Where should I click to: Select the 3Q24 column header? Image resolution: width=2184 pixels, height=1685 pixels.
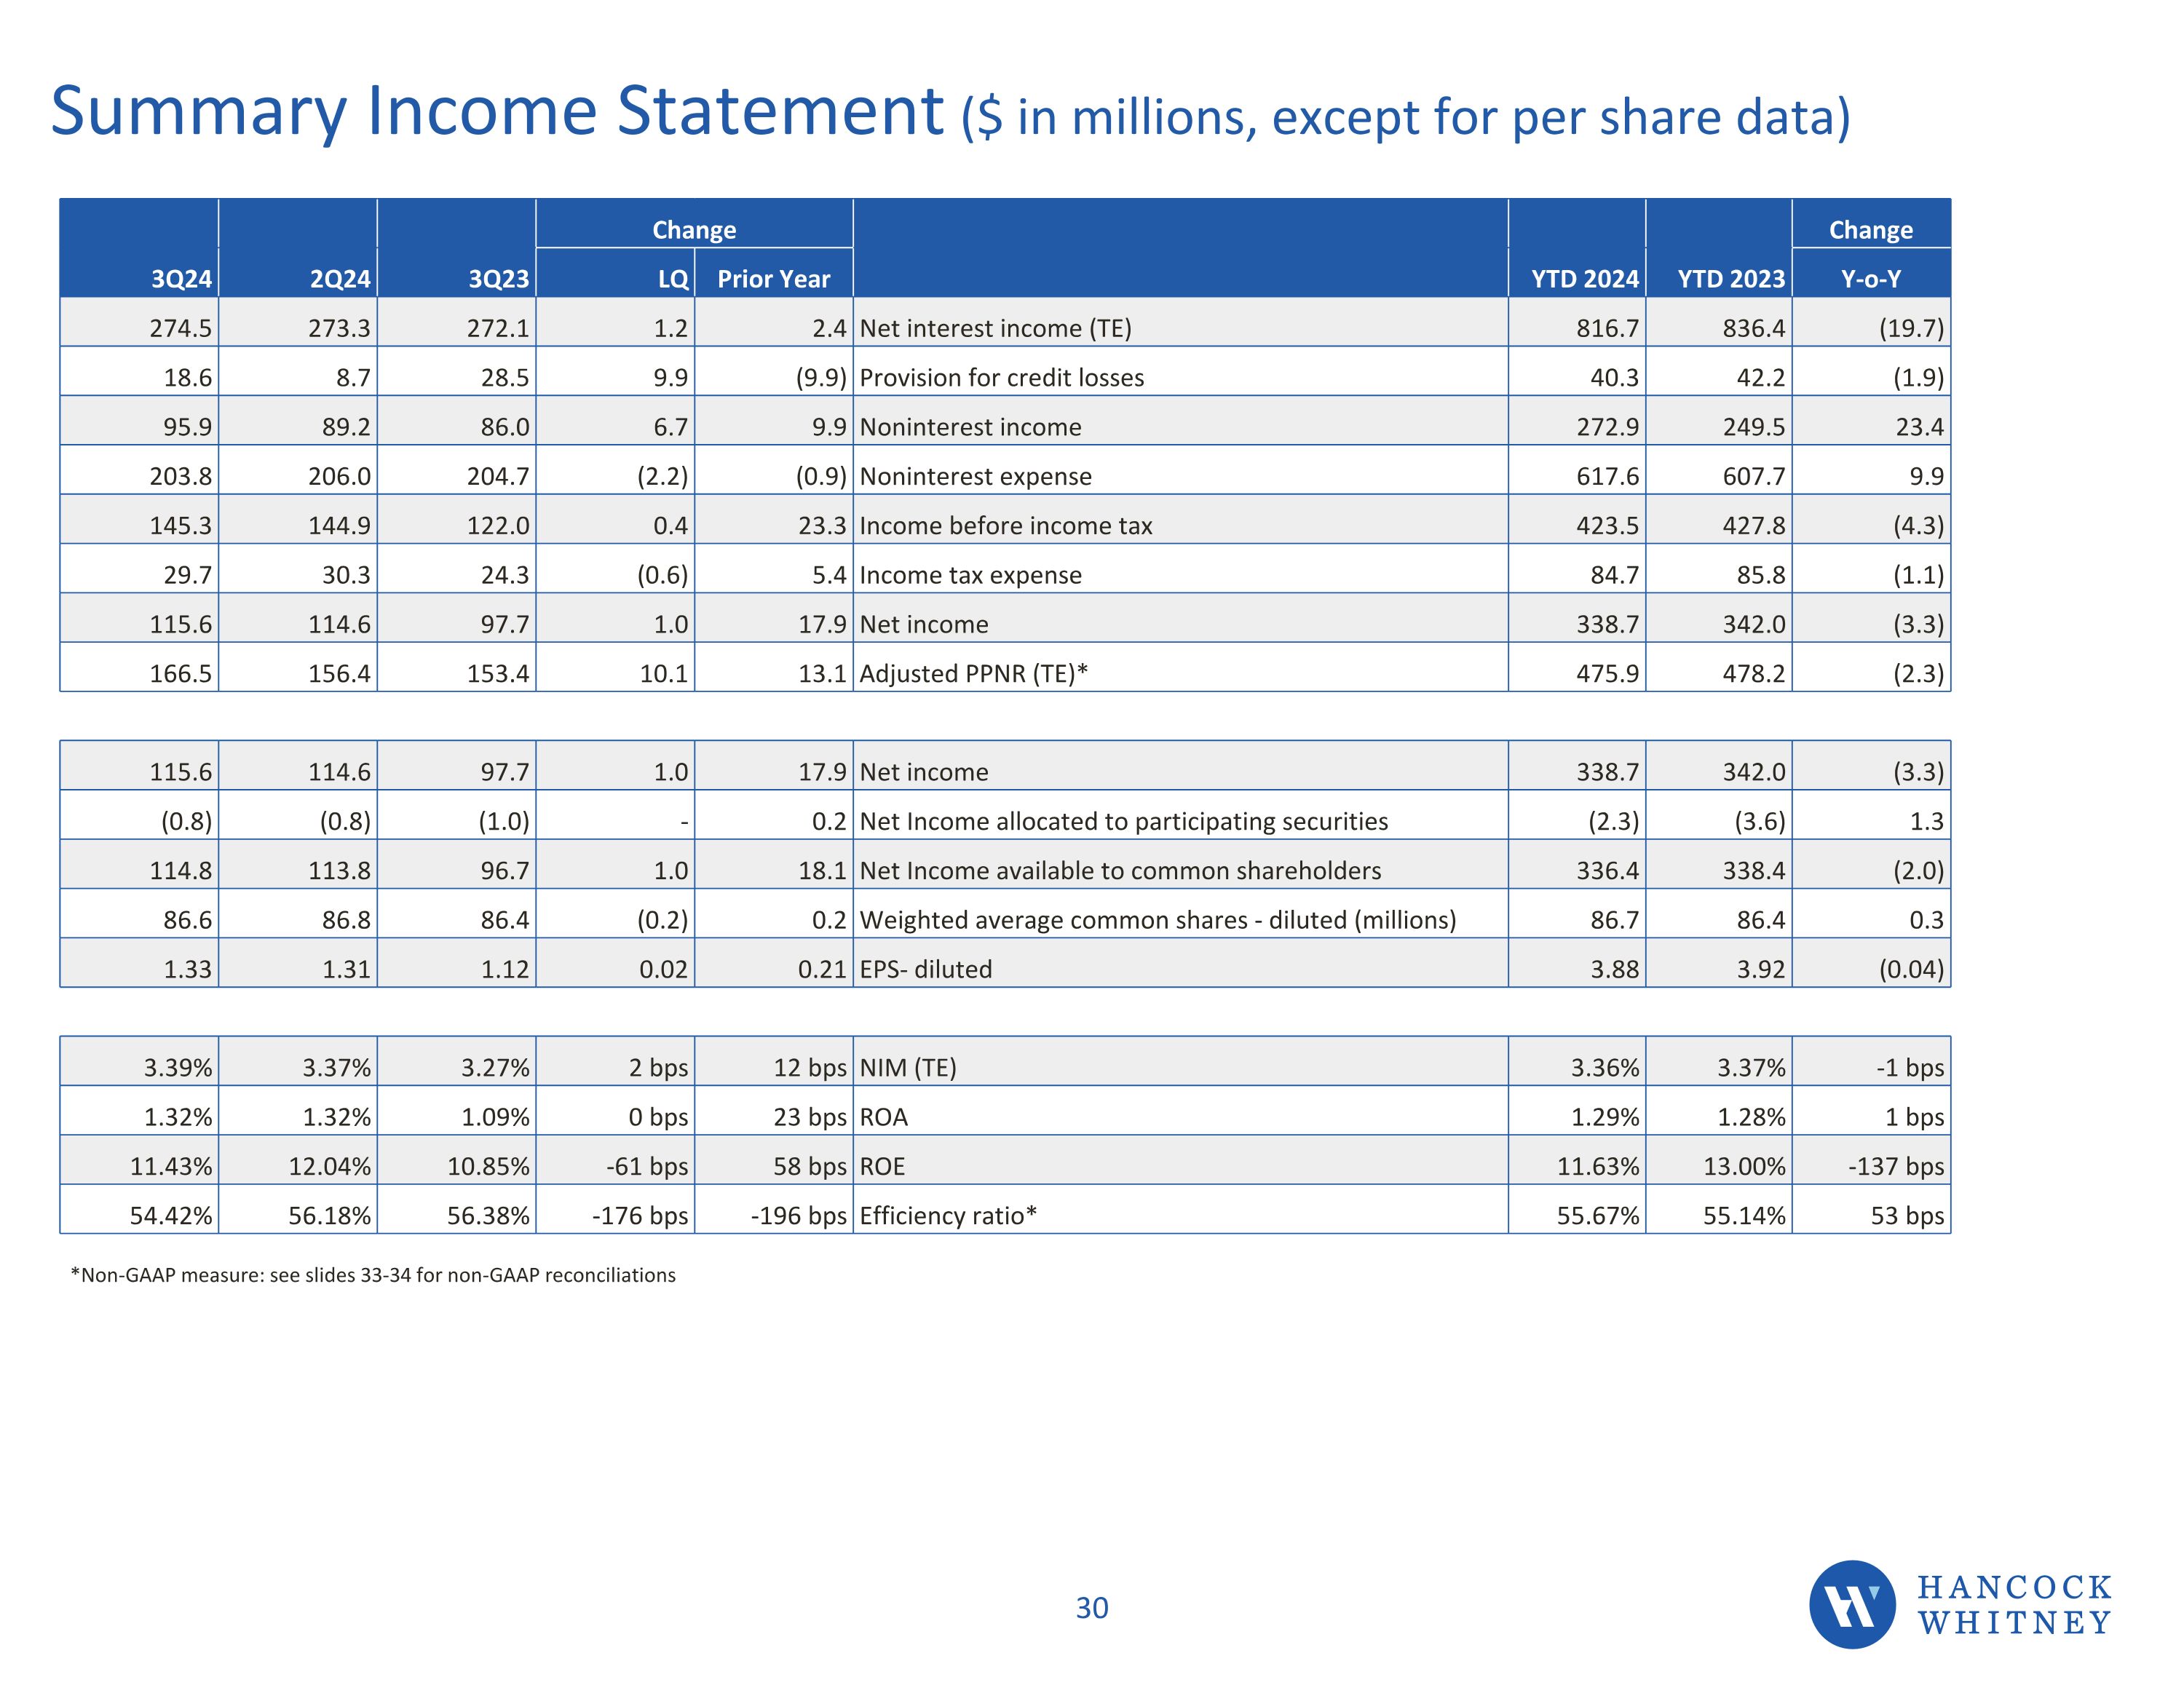pyautogui.click(x=181, y=279)
